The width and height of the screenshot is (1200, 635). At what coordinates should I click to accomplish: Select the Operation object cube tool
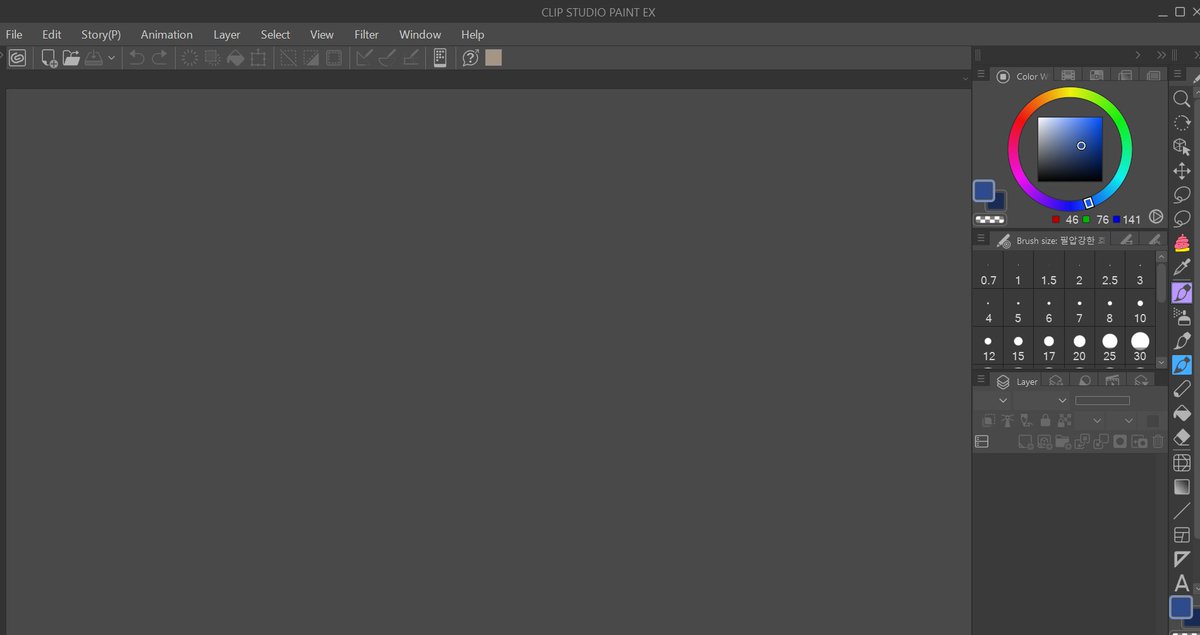(x=1181, y=146)
